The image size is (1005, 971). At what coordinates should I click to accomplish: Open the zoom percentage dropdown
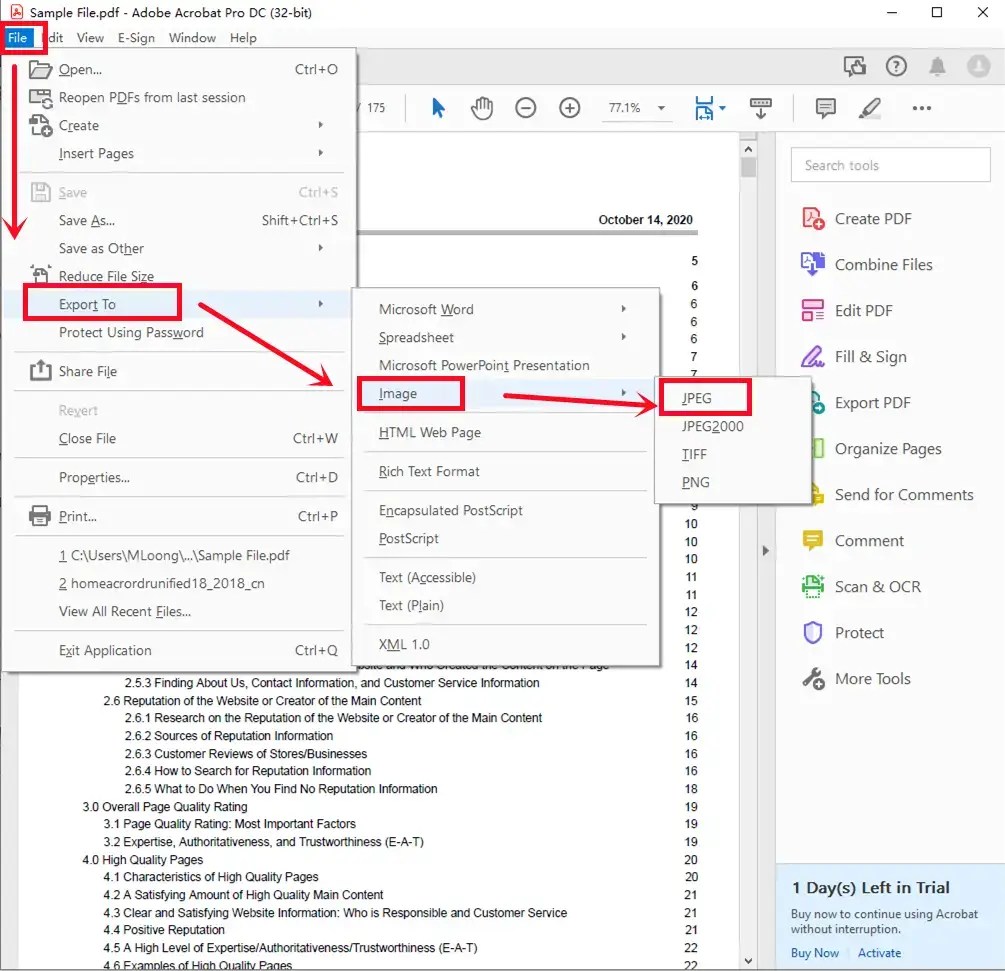pyautogui.click(x=637, y=107)
